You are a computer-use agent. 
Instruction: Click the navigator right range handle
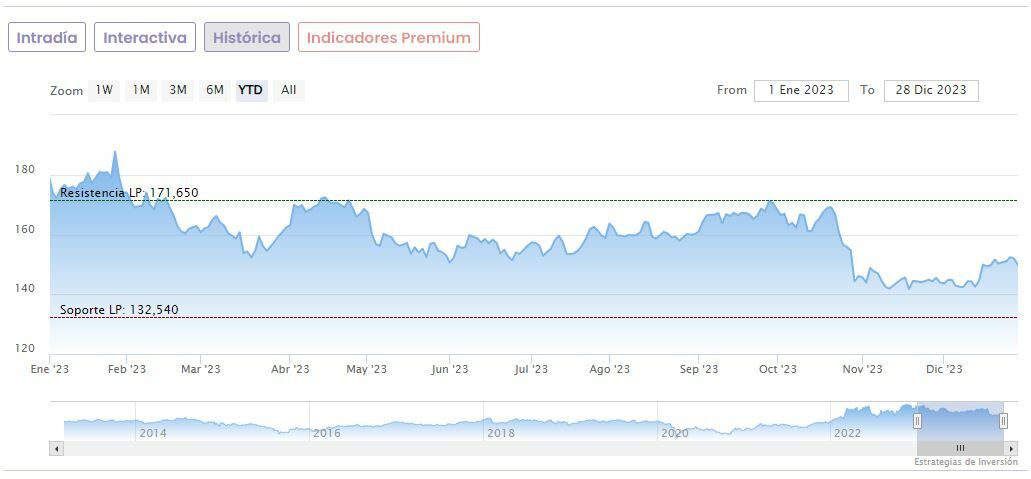point(1003,421)
